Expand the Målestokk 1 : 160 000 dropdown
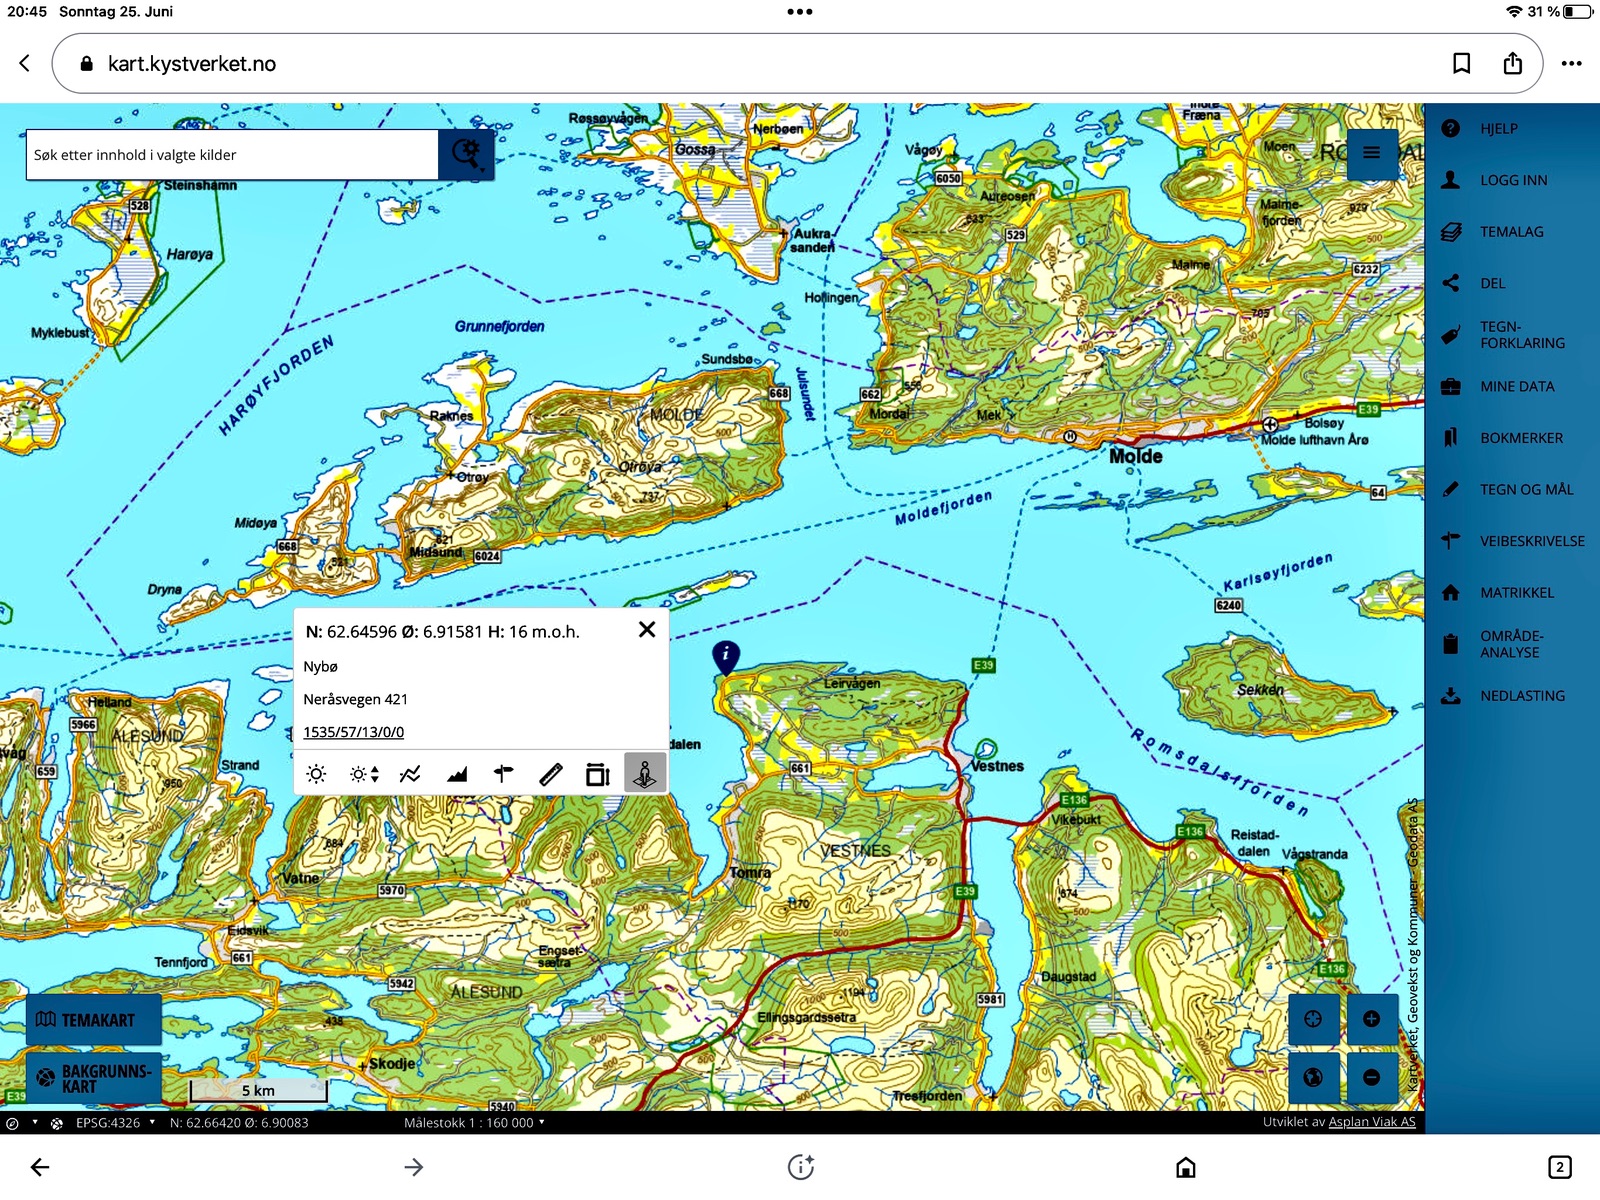Image resolution: width=1600 pixels, height=1200 pixels. [474, 1123]
